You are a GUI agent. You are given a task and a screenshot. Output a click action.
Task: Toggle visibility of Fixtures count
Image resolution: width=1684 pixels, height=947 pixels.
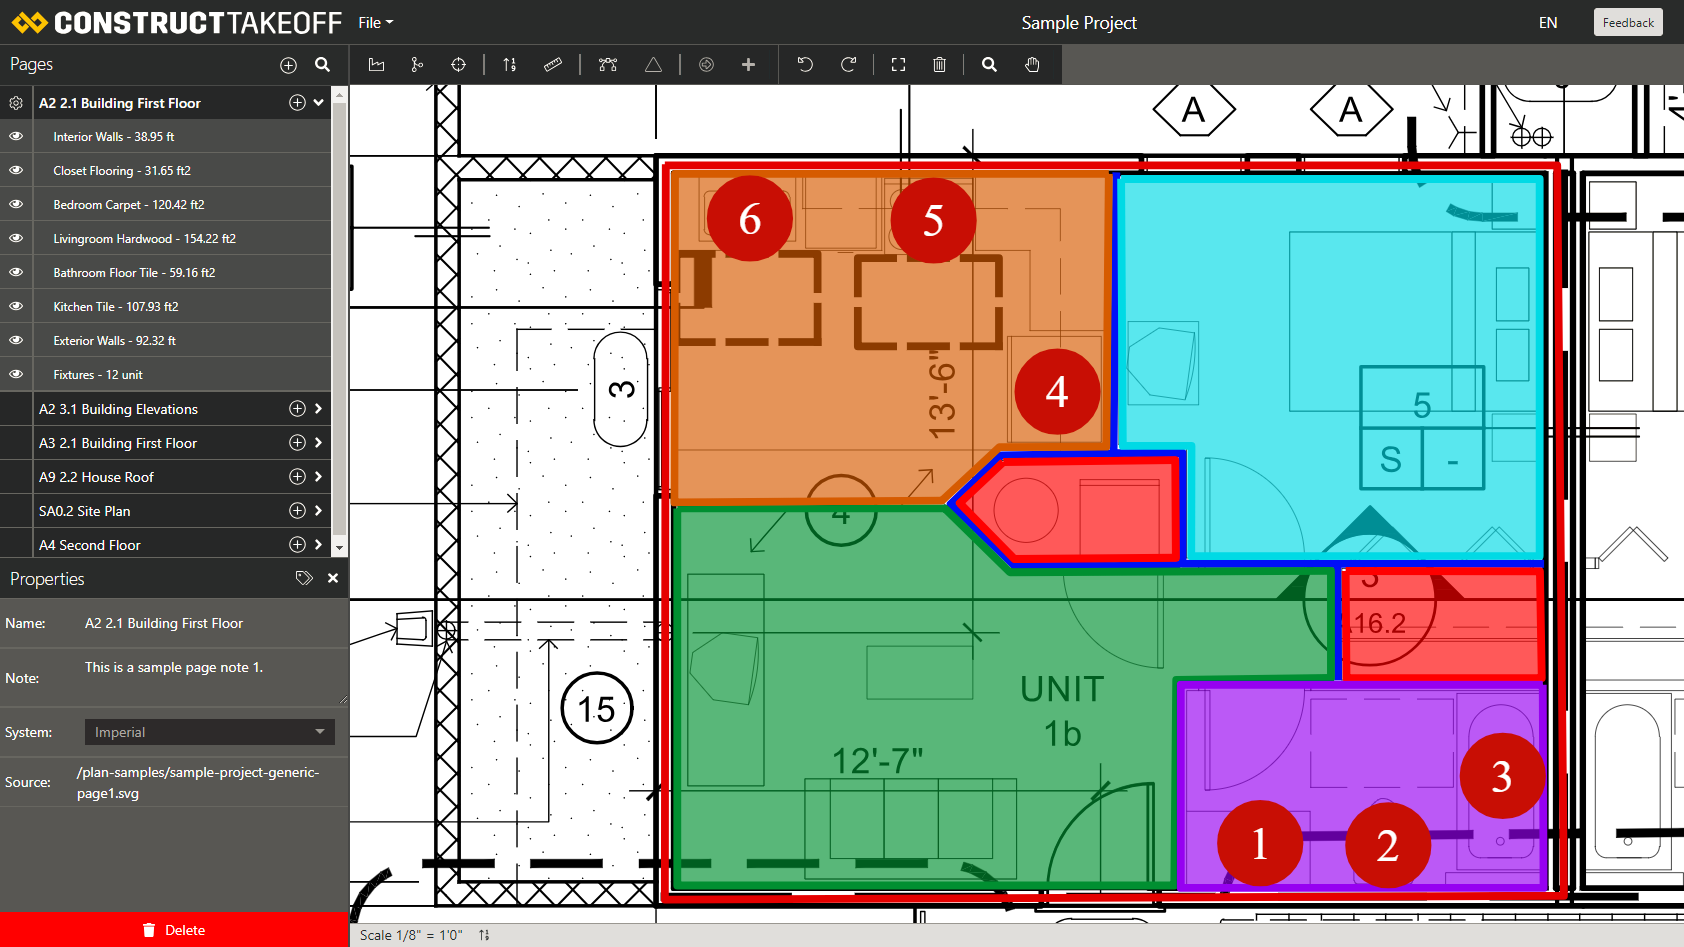click(16, 375)
